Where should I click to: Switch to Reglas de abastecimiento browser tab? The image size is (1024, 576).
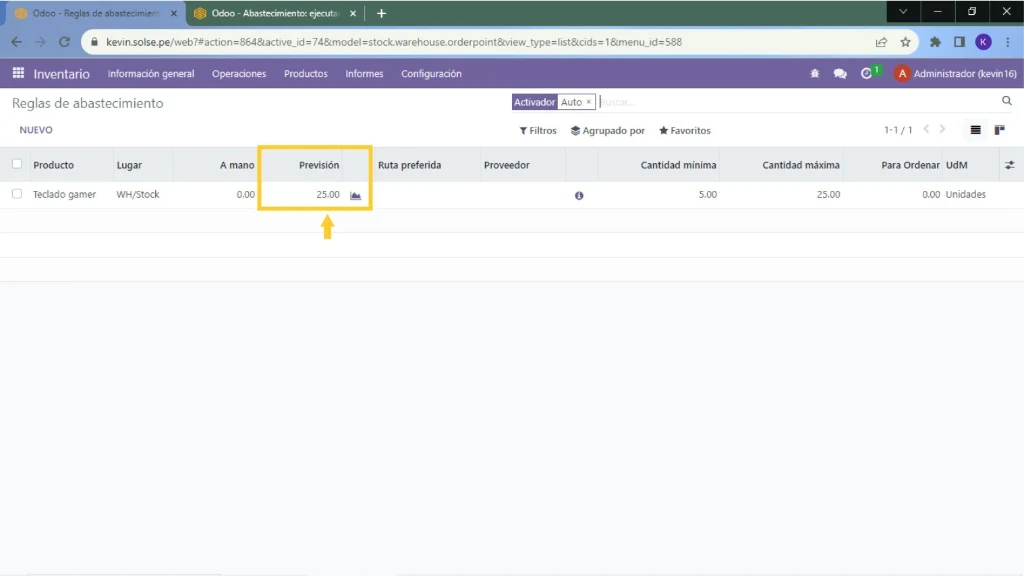coord(95,13)
